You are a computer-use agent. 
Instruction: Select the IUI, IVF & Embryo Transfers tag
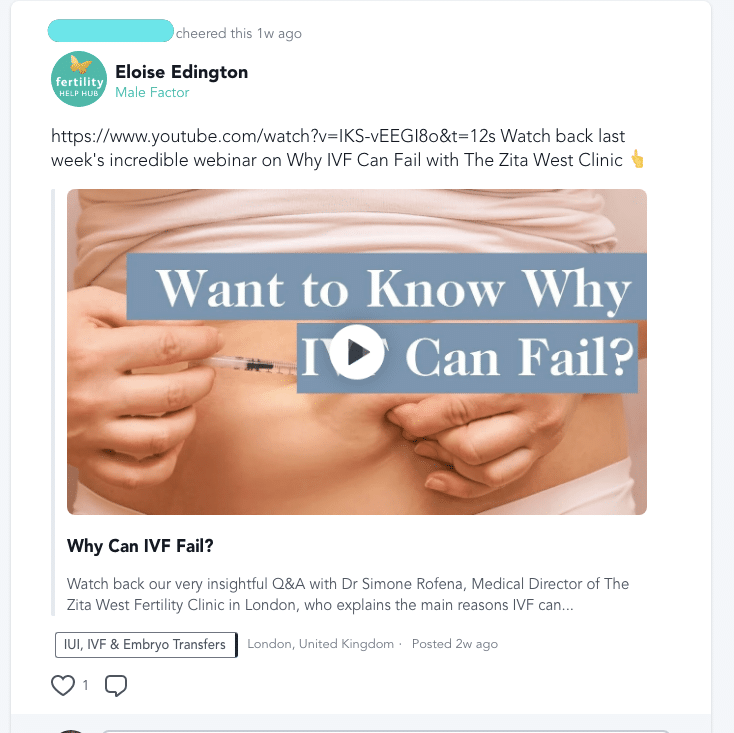(146, 645)
